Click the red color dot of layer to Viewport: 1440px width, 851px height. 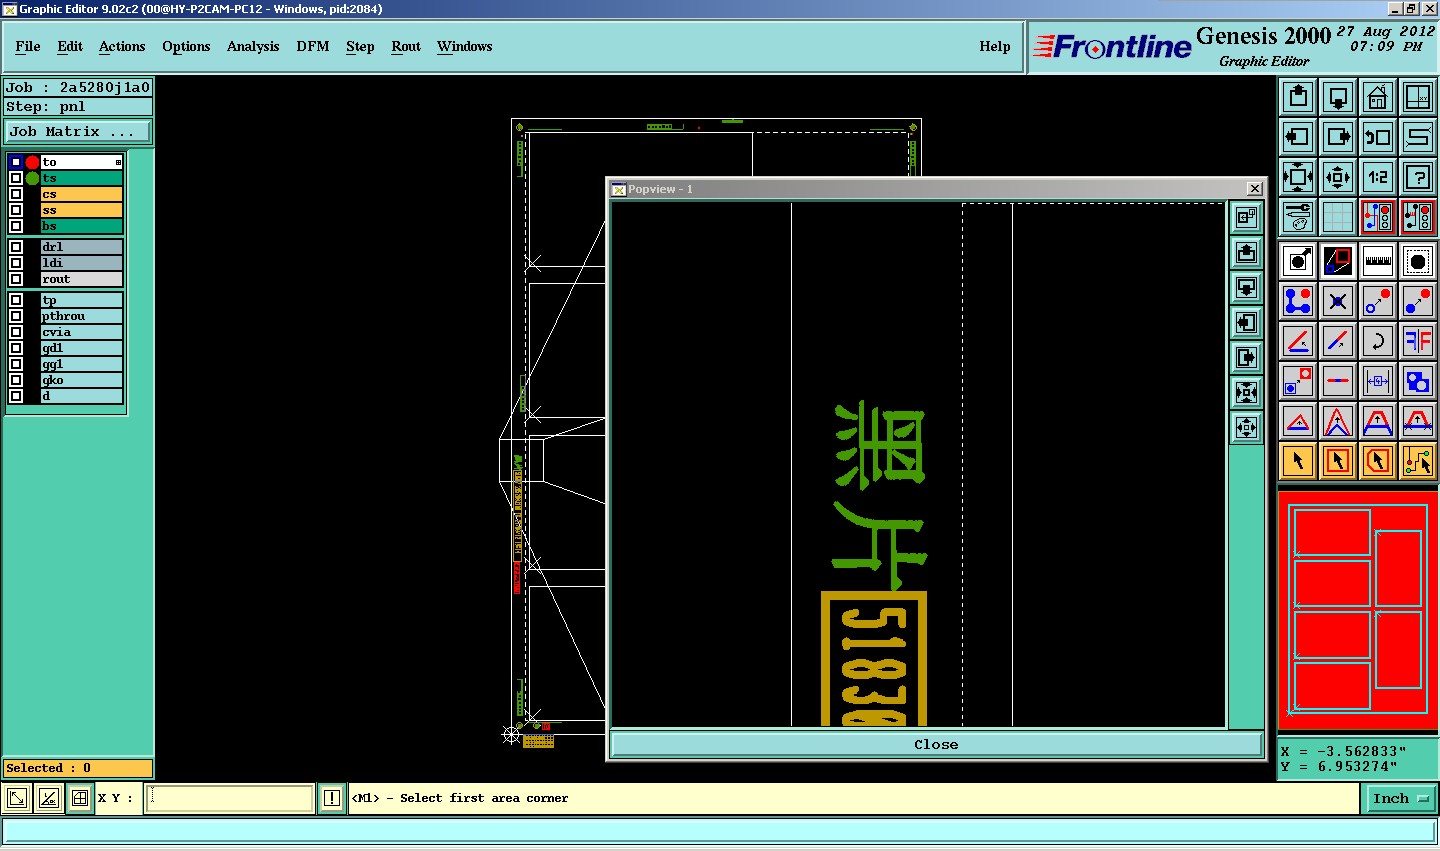tap(32, 162)
